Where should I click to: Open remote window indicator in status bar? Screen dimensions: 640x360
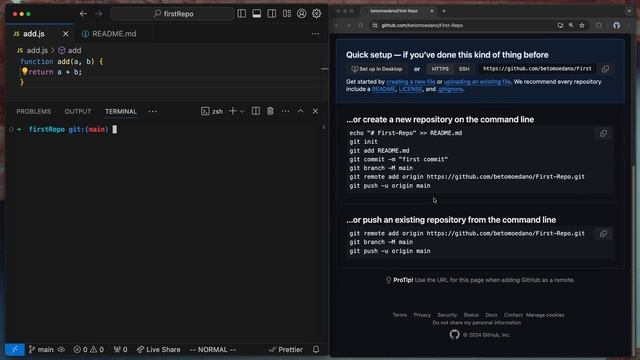14,349
